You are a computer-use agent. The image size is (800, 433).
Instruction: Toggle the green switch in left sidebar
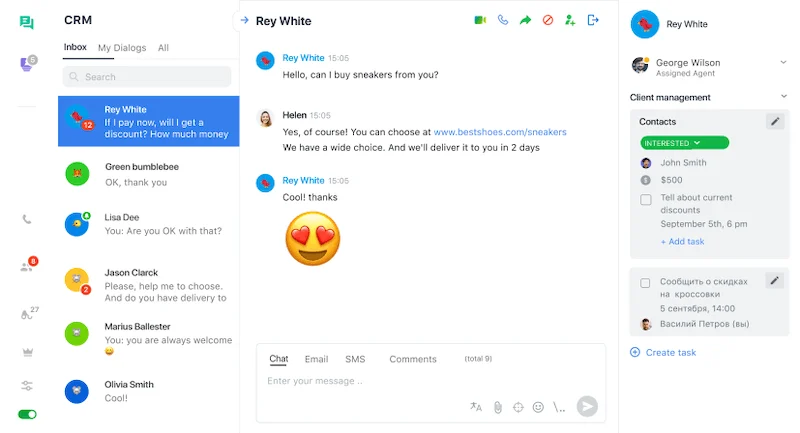coord(27,414)
